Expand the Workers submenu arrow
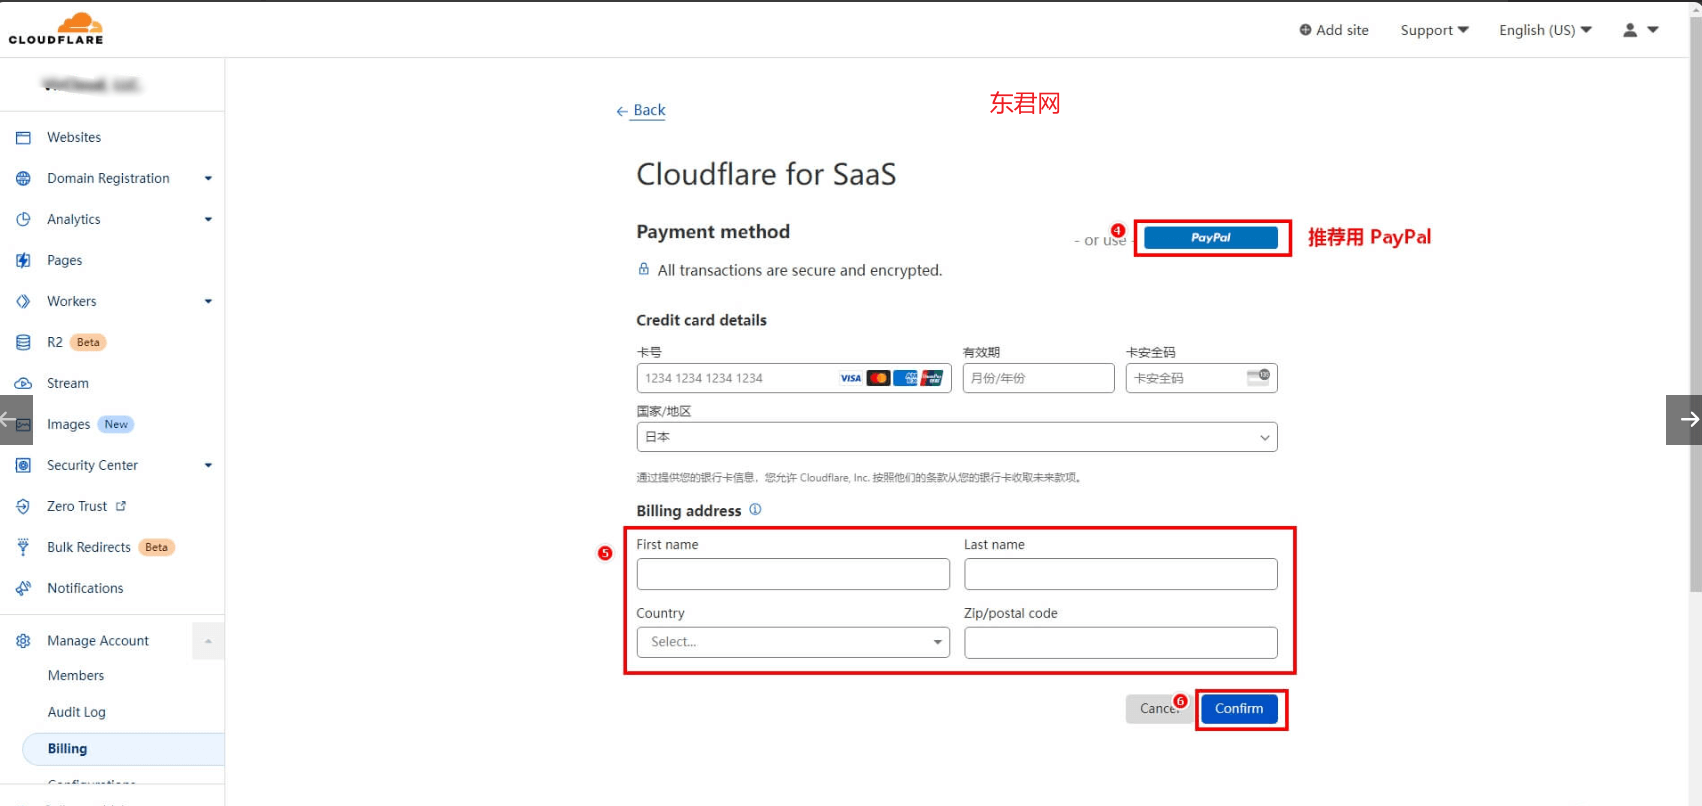 pos(208,301)
